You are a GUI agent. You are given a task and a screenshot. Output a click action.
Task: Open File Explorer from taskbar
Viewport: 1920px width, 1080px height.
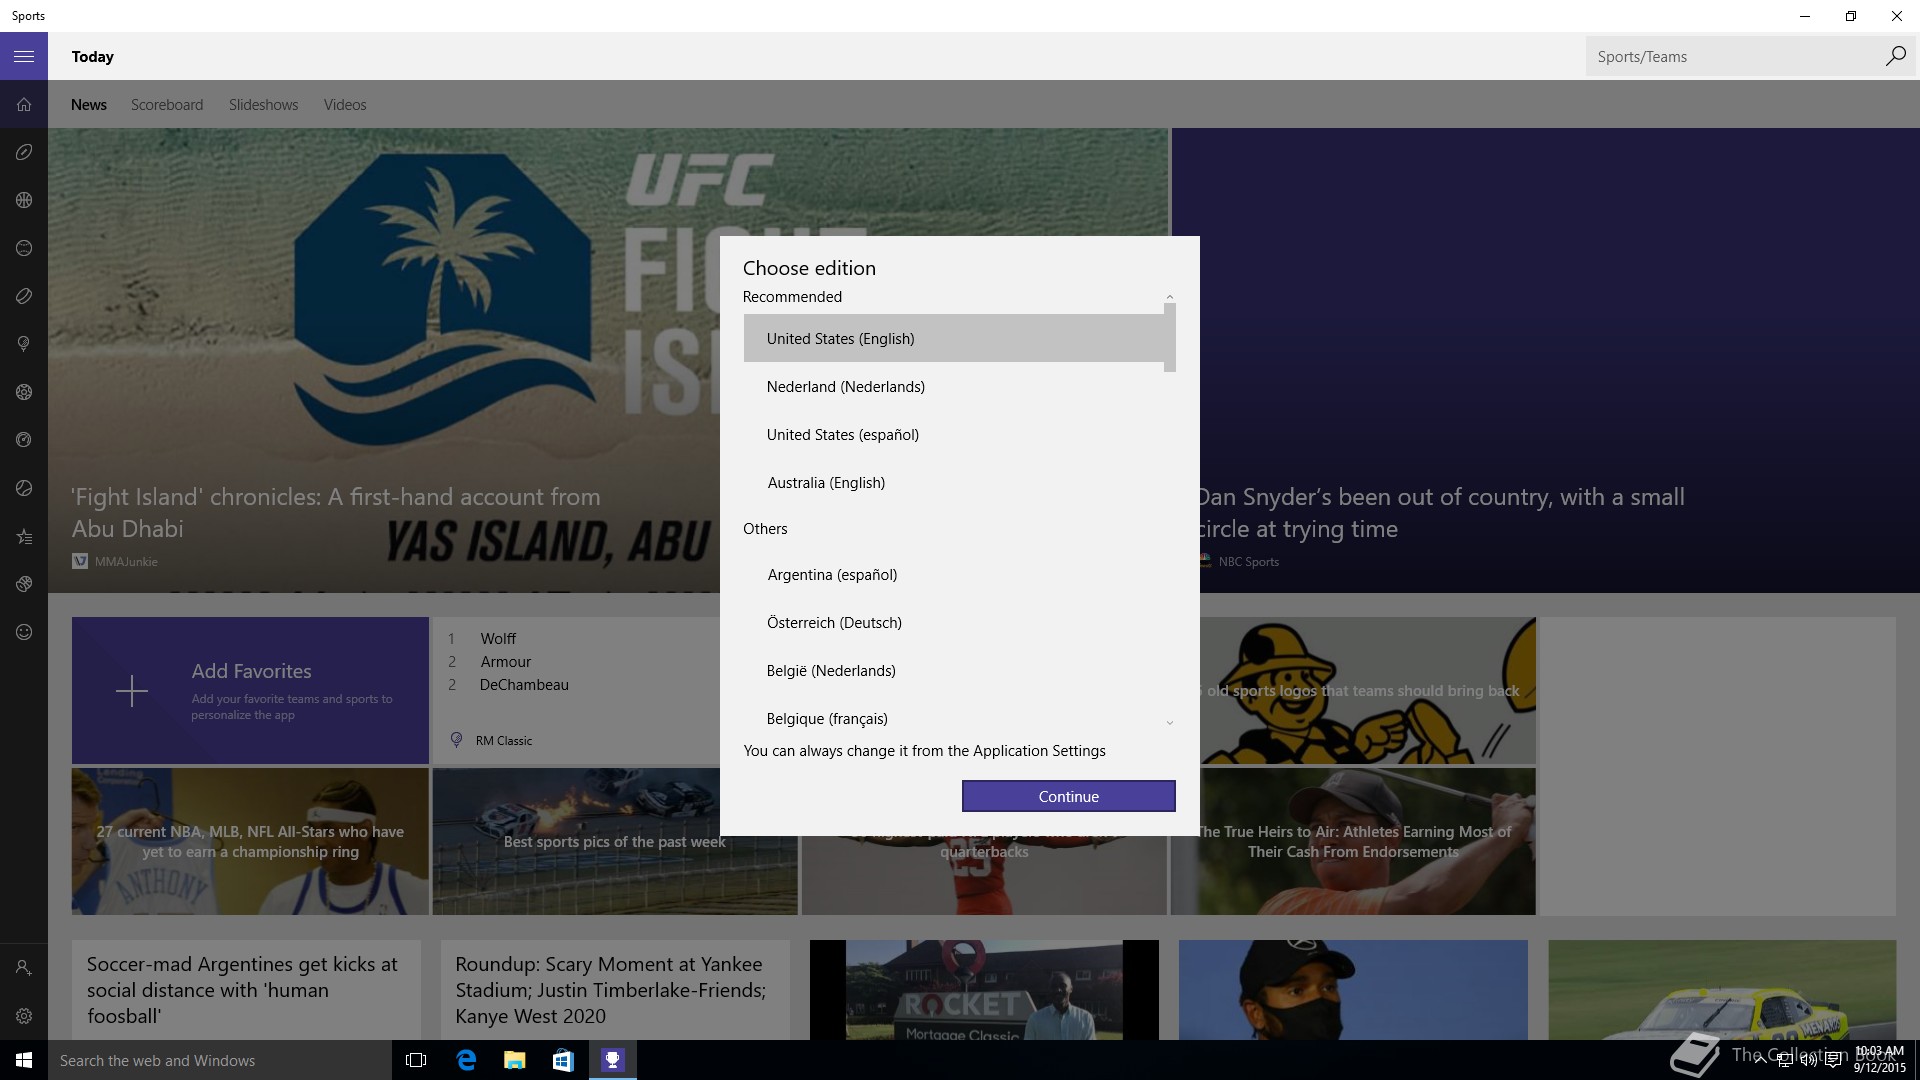click(x=514, y=1060)
